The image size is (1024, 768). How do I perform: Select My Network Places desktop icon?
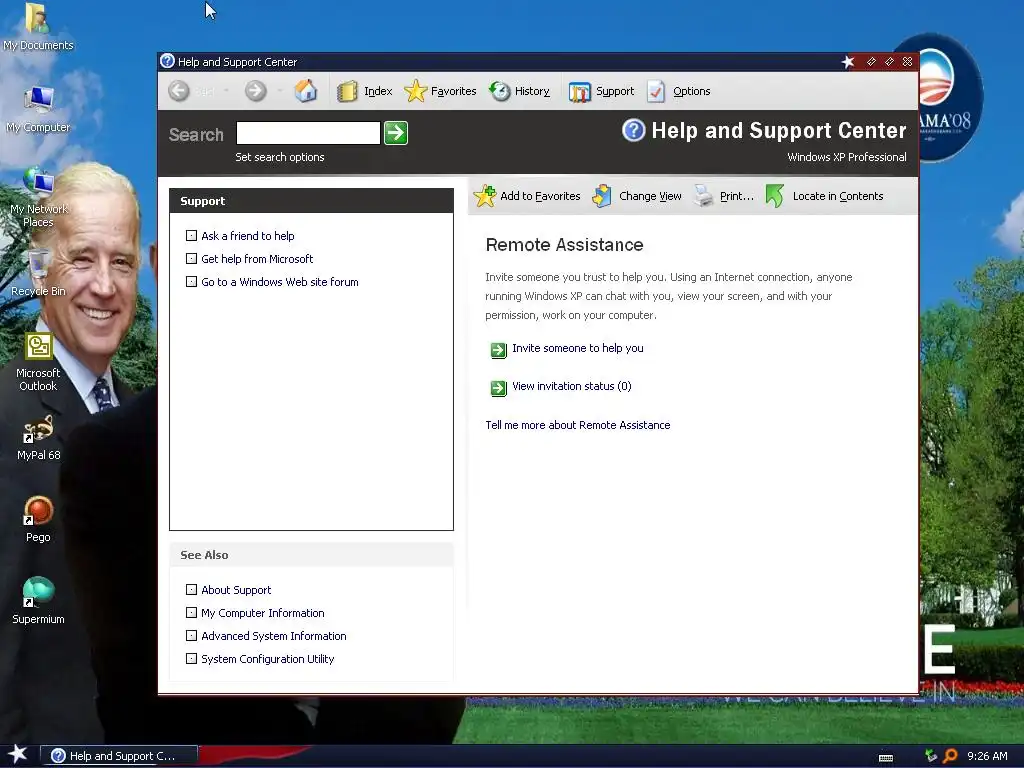(x=38, y=196)
